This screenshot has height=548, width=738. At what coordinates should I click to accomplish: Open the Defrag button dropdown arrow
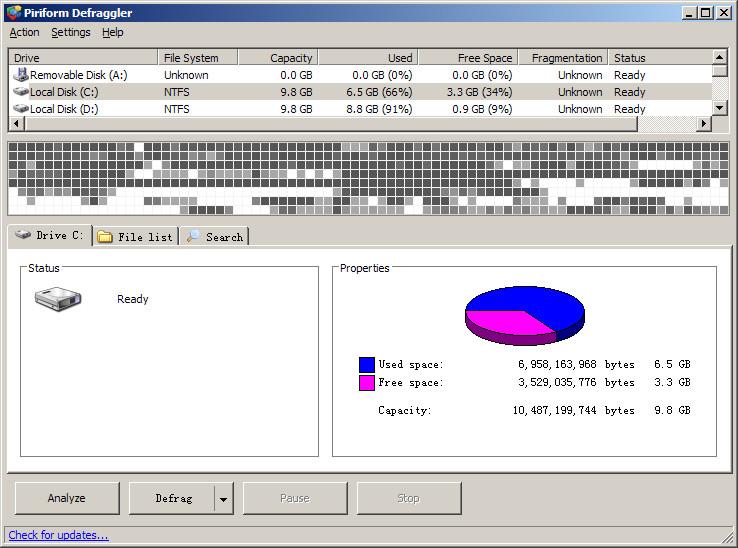pyautogui.click(x=224, y=498)
